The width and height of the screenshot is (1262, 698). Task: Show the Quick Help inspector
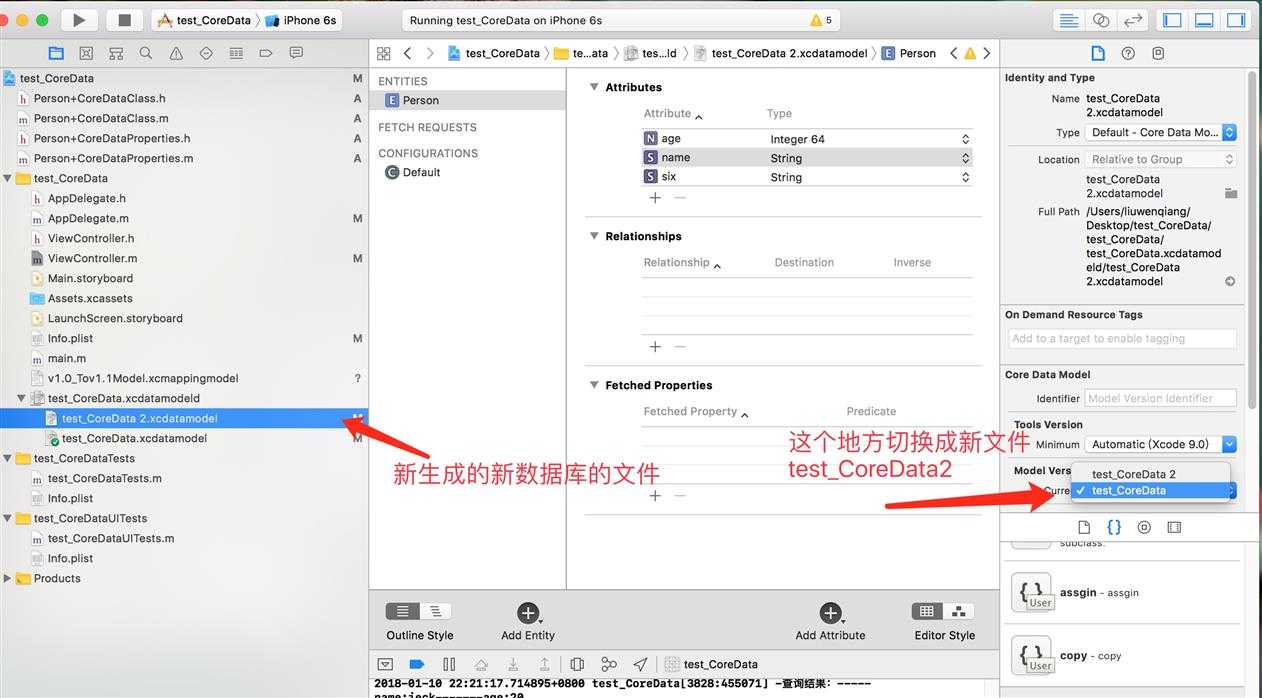pos(1128,53)
